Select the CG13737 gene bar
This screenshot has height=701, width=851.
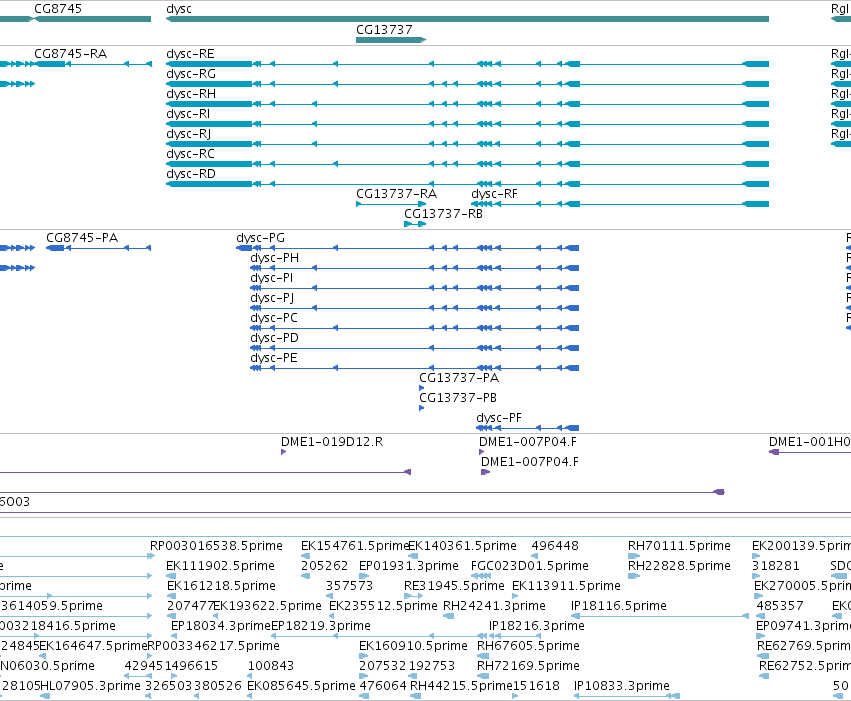pos(391,40)
